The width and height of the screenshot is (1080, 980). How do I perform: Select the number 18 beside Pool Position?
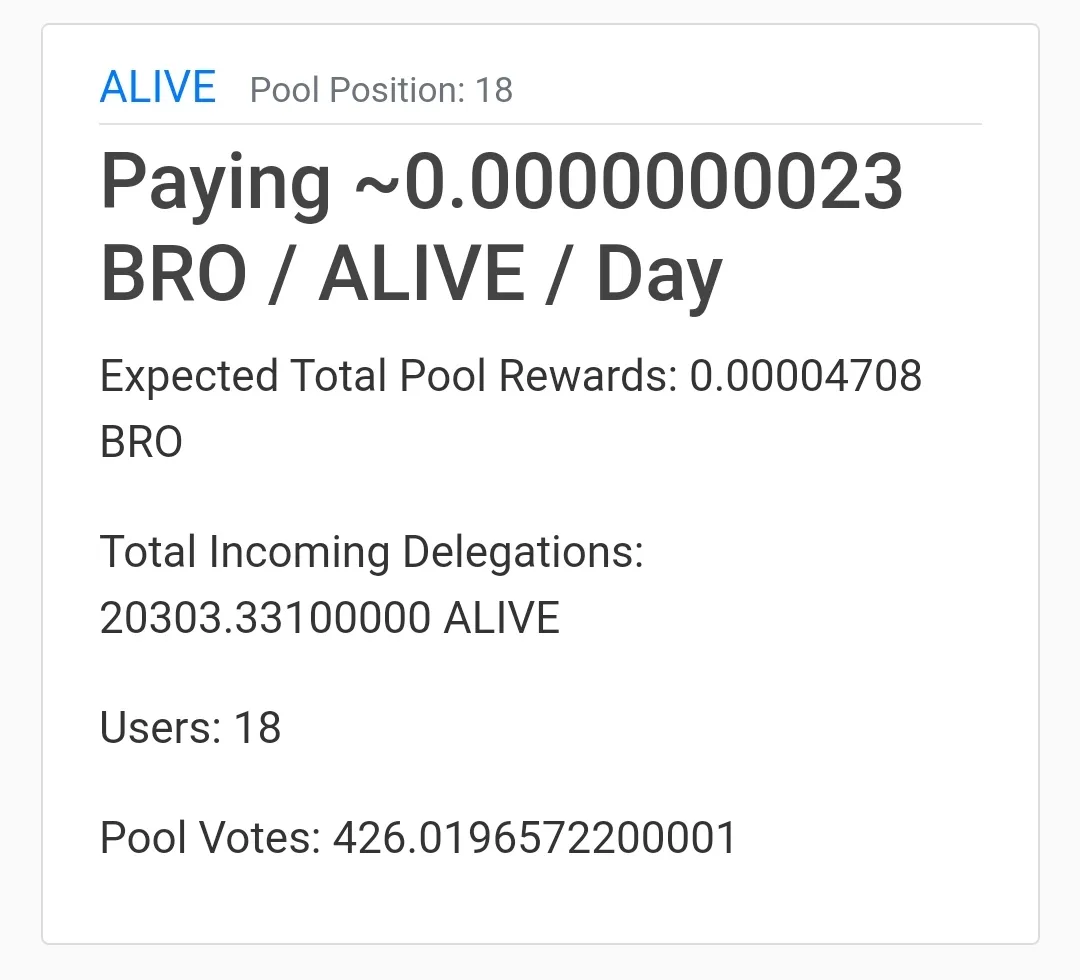point(494,90)
